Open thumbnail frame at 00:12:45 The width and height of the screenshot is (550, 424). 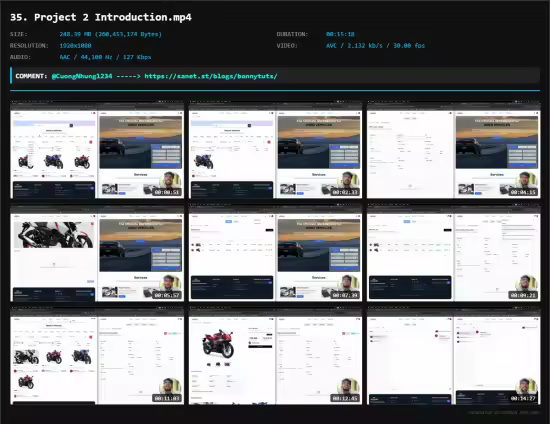(x=275, y=355)
